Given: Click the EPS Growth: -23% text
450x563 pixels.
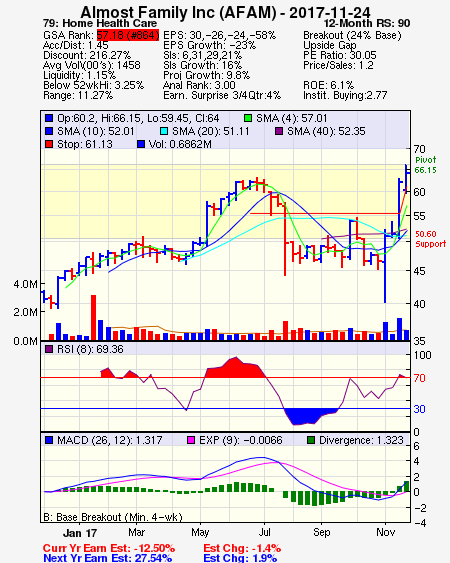Looking at the screenshot, I should pyautogui.click(x=209, y=45).
